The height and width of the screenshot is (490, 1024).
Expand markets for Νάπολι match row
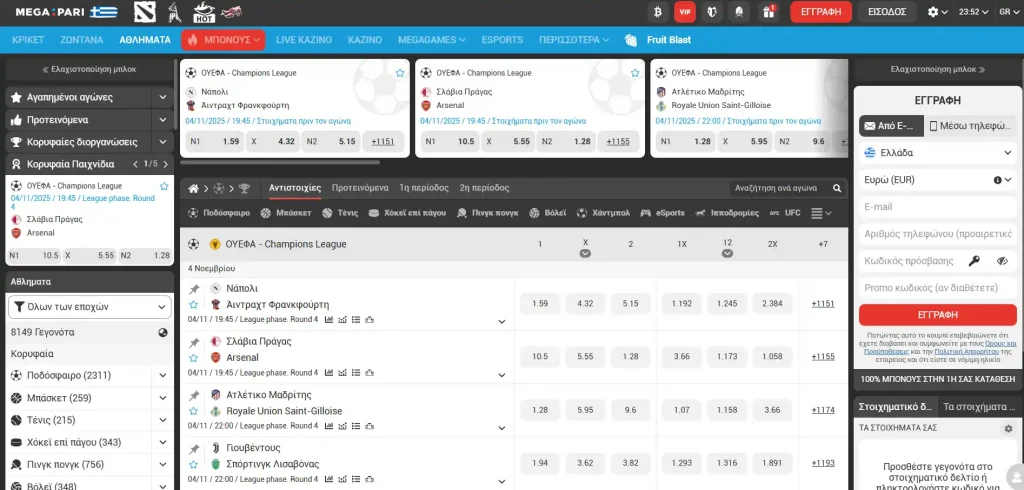pyautogui.click(x=502, y=321)
